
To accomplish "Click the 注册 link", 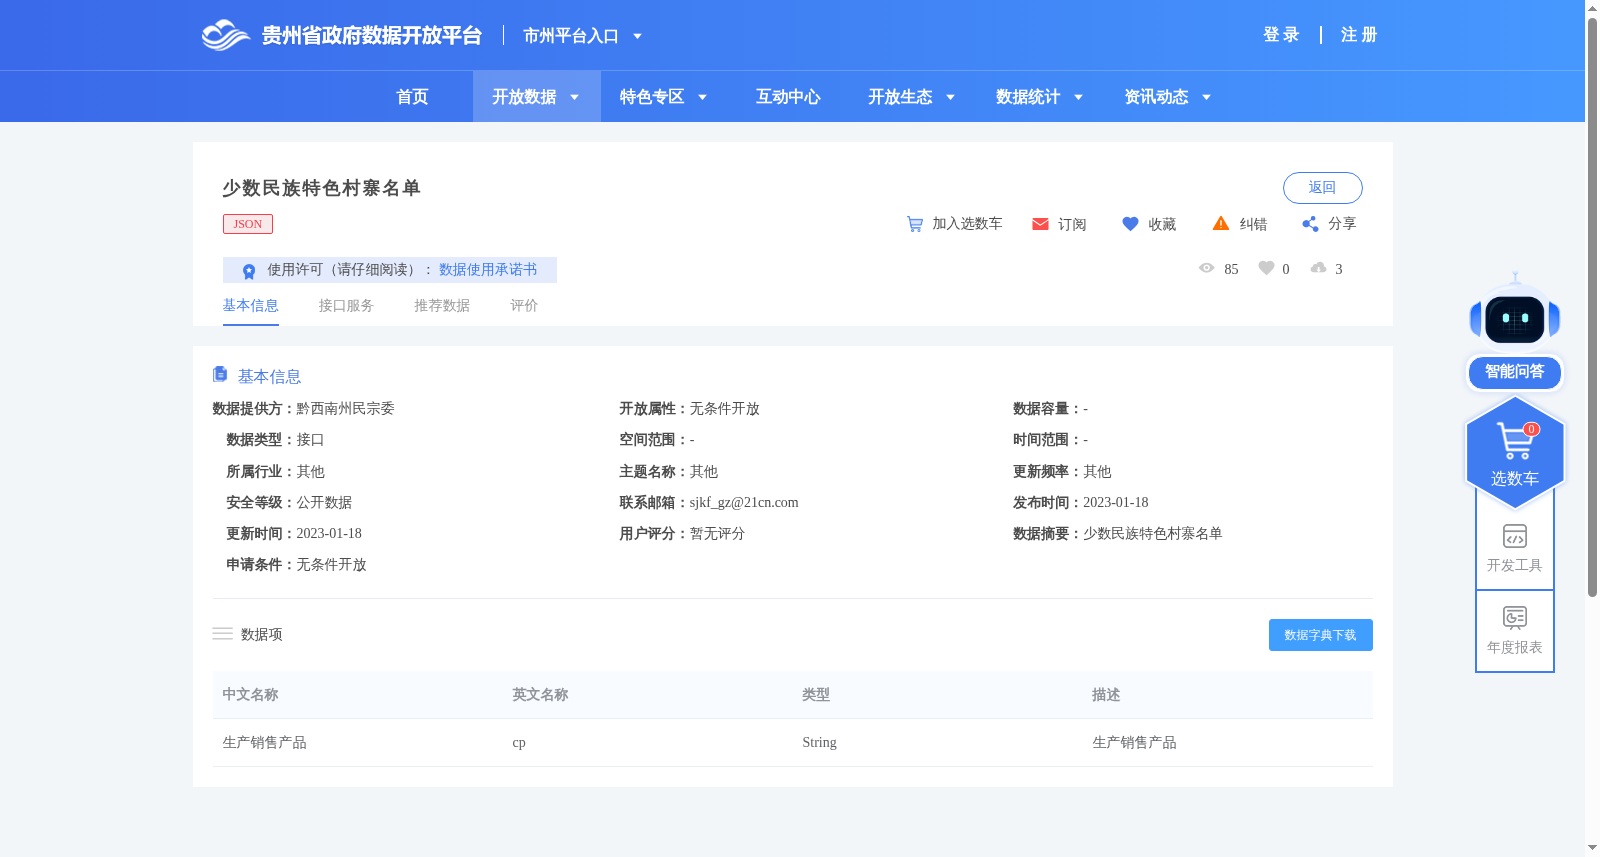I will pyautogui.click(x=1359, y=35).
